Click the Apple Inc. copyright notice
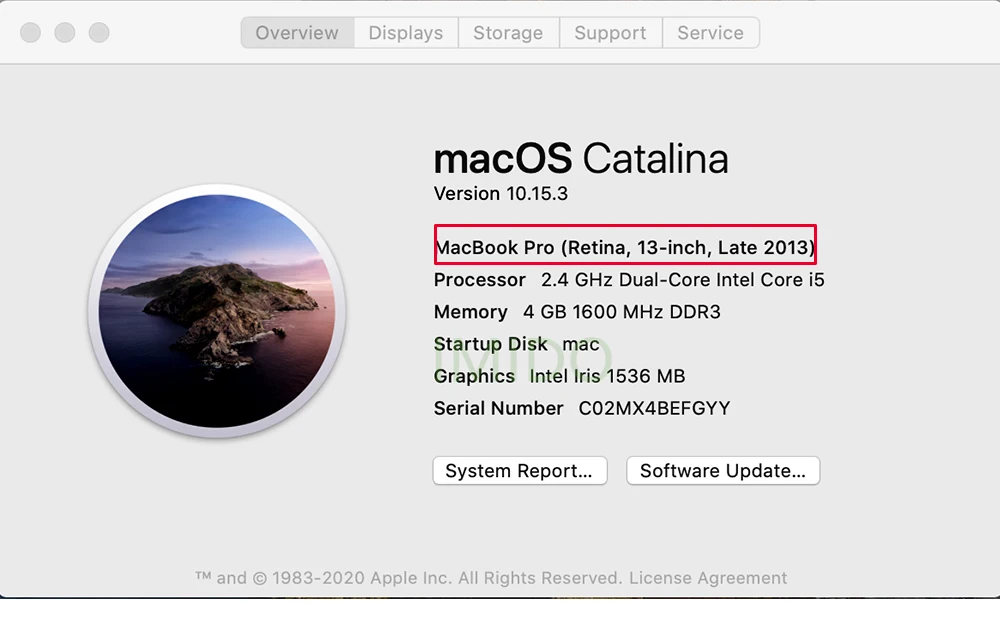The width and height of the screenshot is (1000, 618). click(x=408, y=578)
